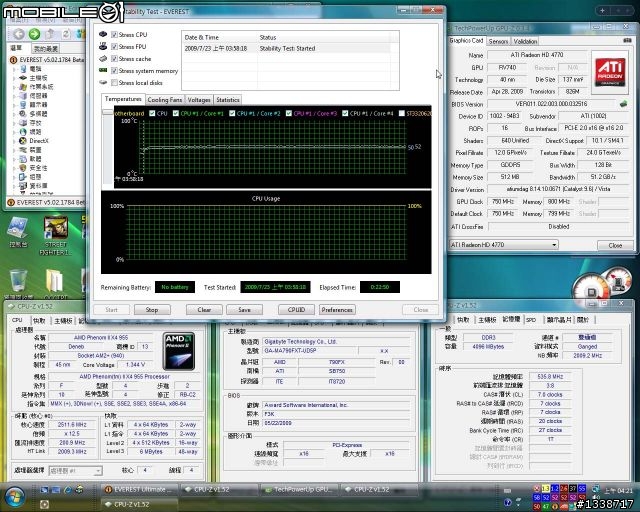Click the refresh icon in EVEREST toolbar

click(x=66, y=34)
